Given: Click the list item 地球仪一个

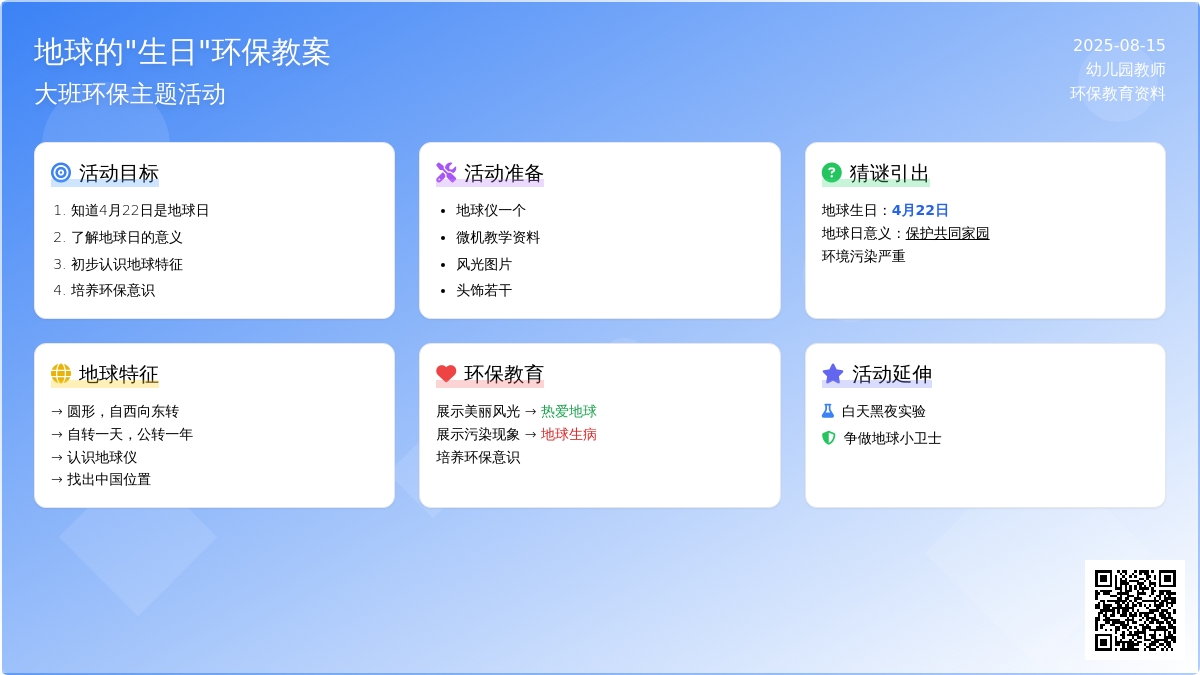Looking at the screenshot, I should 491,210.
